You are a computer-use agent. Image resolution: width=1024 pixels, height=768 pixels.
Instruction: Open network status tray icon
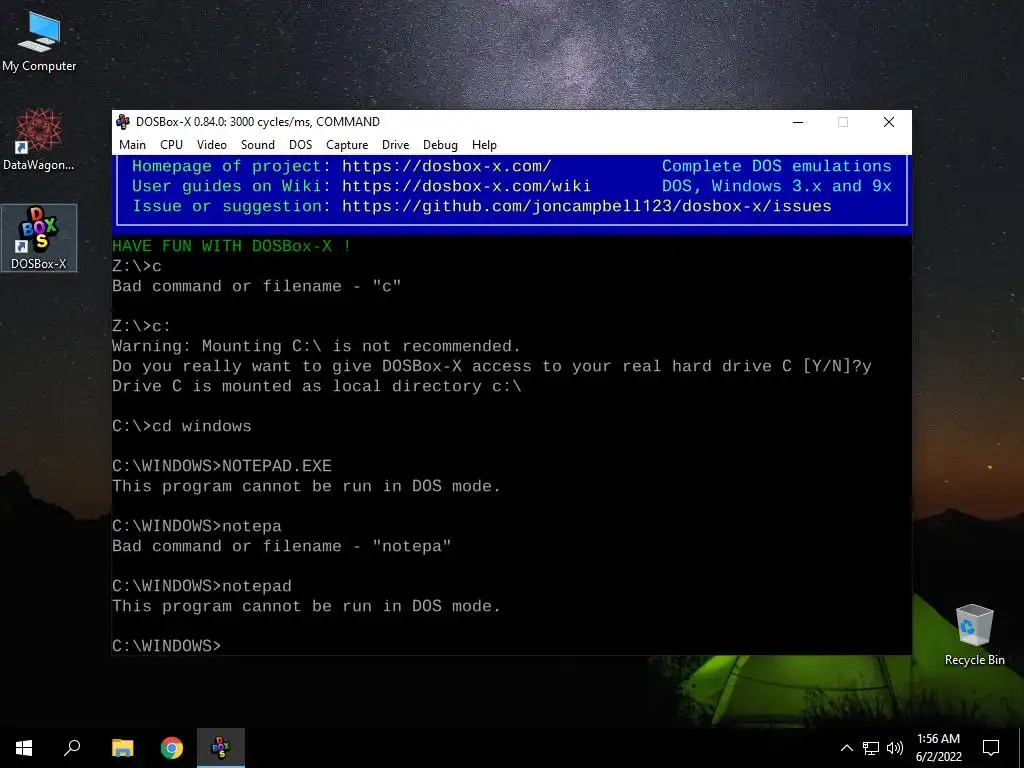(x=871, y=748)
